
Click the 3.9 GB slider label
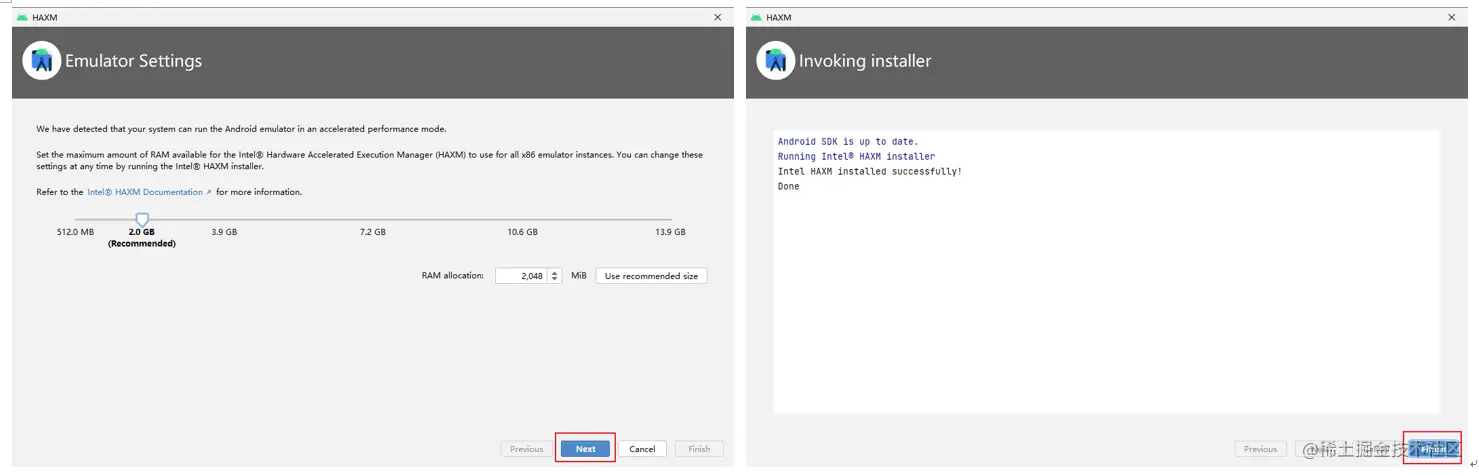tap(224, 232)
